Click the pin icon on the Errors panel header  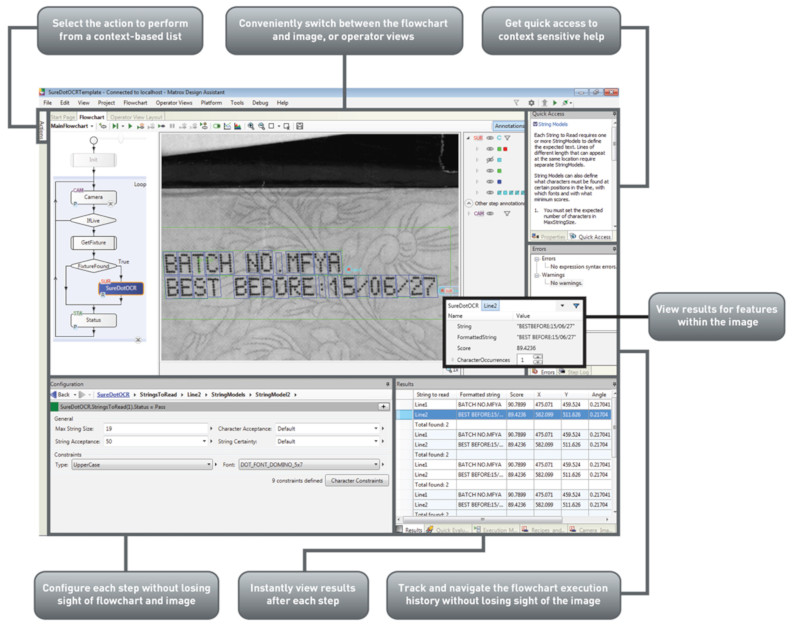point(614,249)
